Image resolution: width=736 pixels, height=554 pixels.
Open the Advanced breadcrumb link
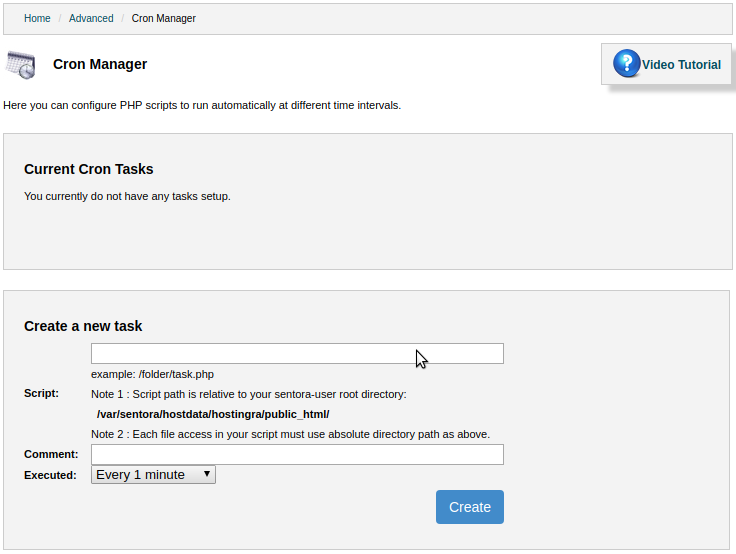click(x=91, y=18)
